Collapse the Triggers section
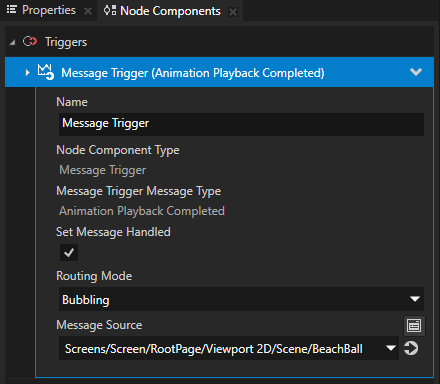The width and height of the screenshot is (440, 384). pyautogui.click(x=12, y=42)
